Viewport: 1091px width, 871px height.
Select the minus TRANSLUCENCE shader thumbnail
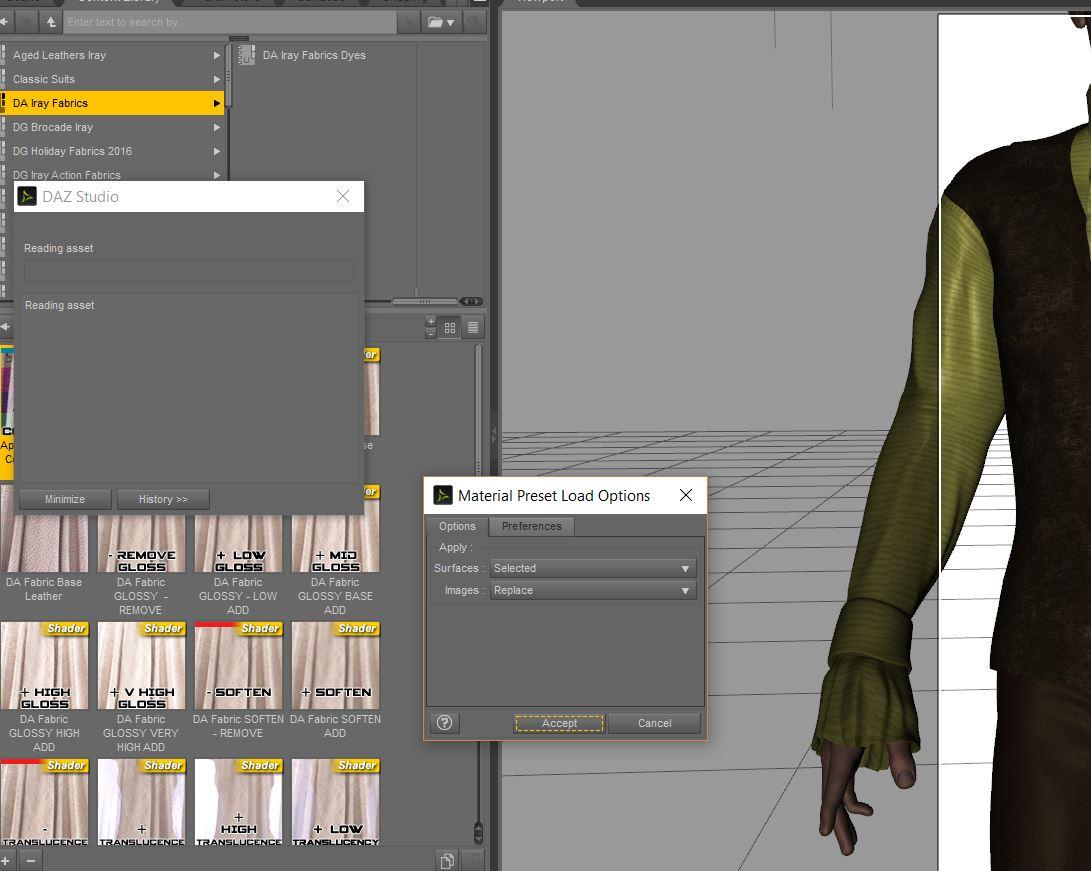point(44,802)
